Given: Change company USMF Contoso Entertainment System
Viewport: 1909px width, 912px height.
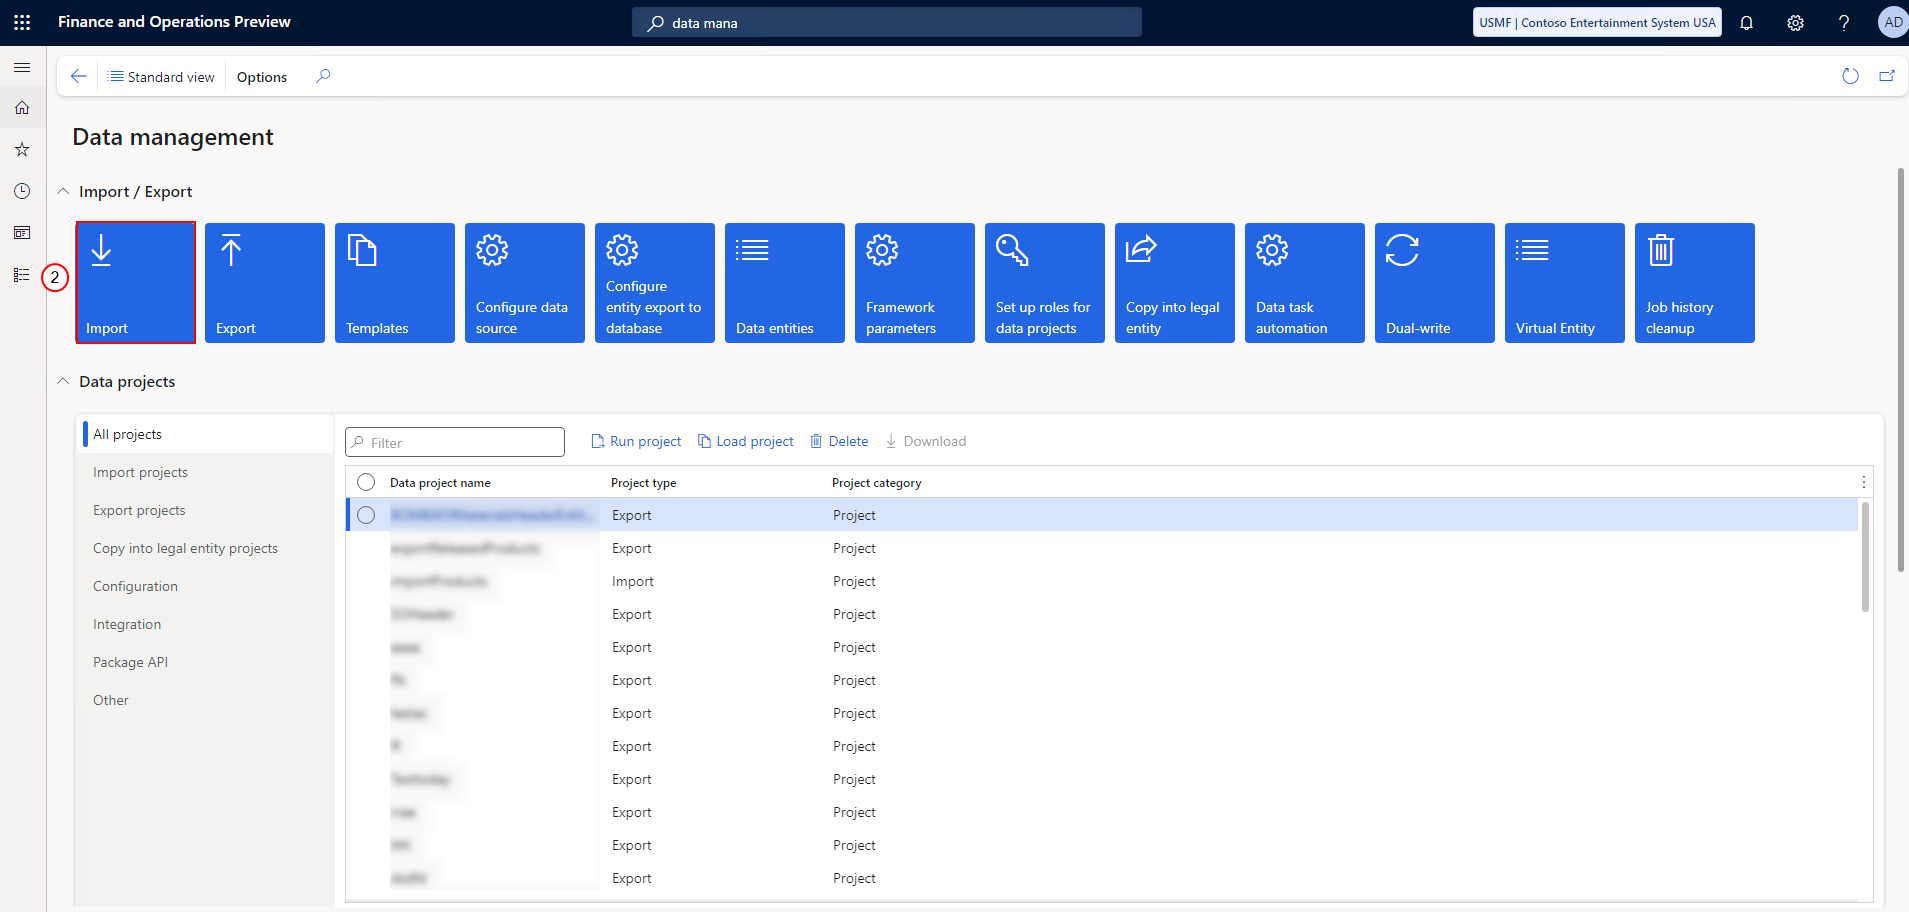Looking at the screenshot, I should click(x=1597, y=22).
